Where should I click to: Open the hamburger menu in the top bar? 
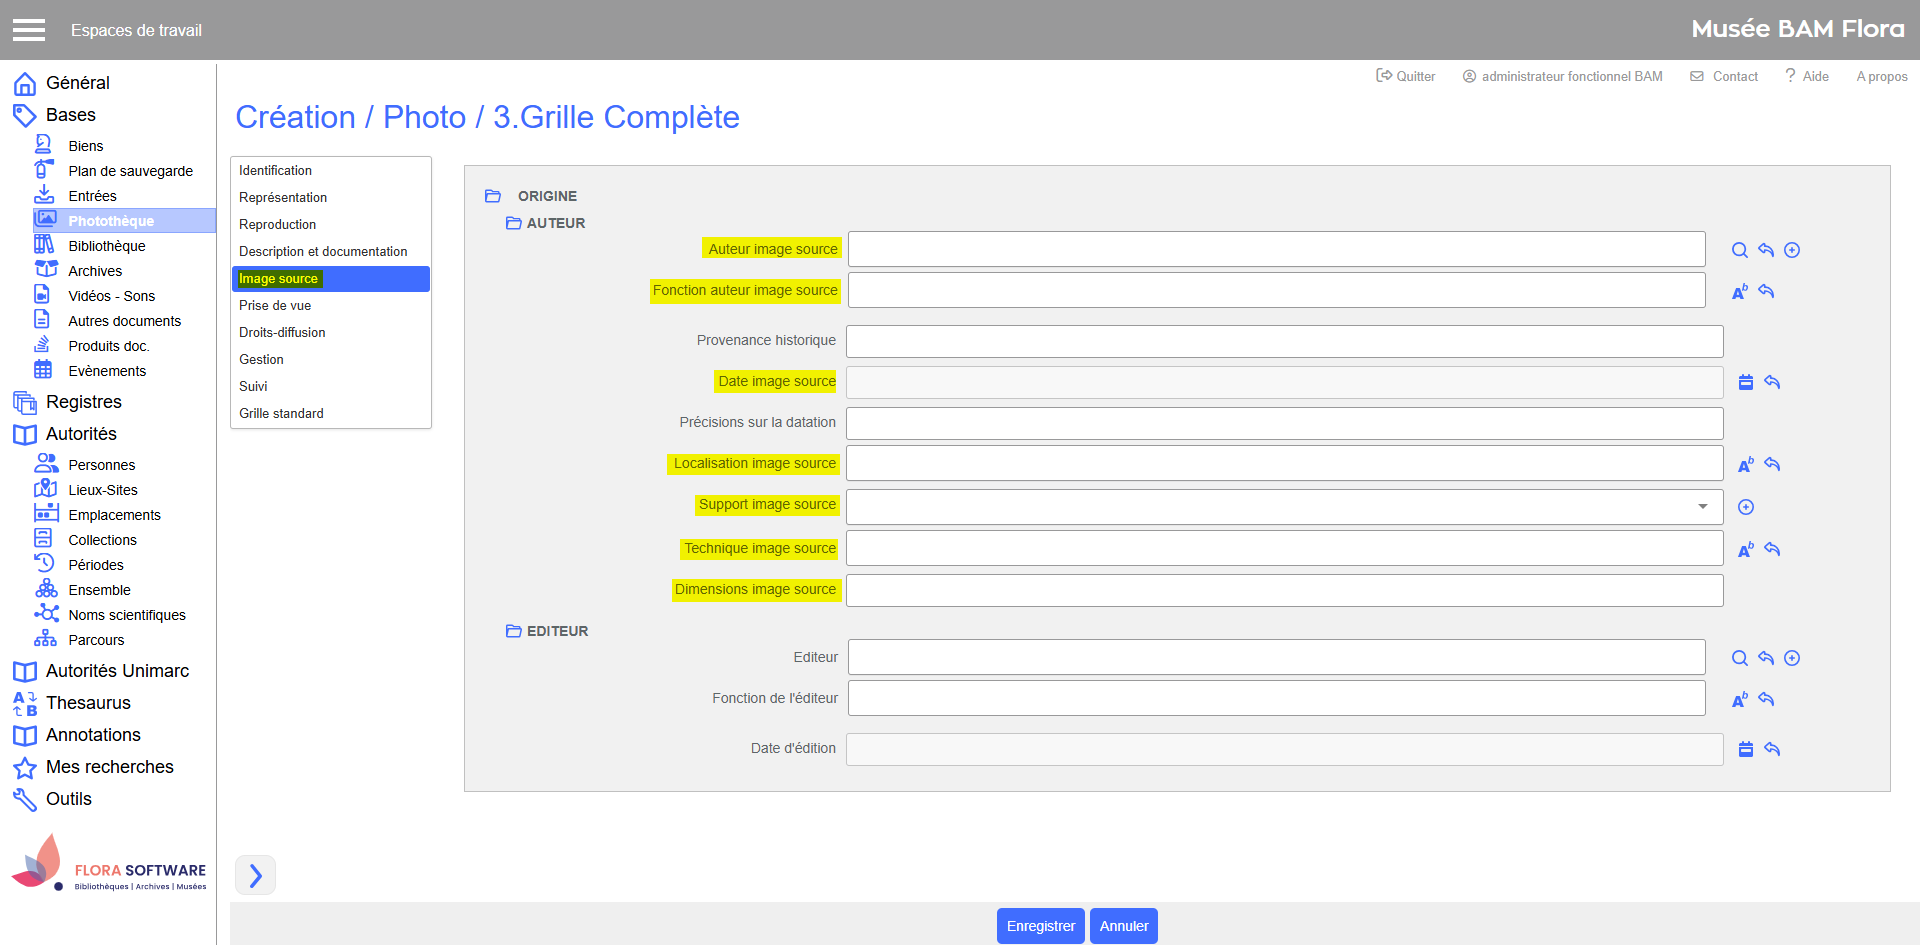coord(29,30)
